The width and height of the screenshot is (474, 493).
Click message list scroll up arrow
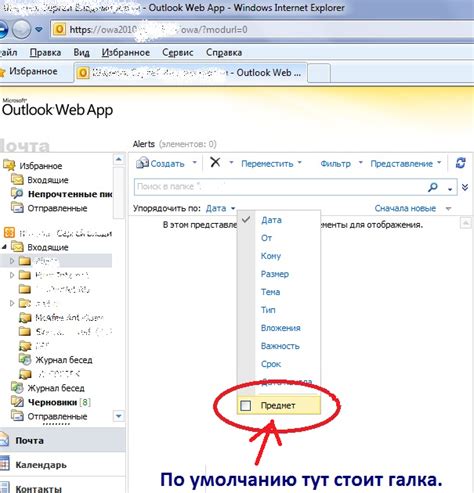point(466,222)
